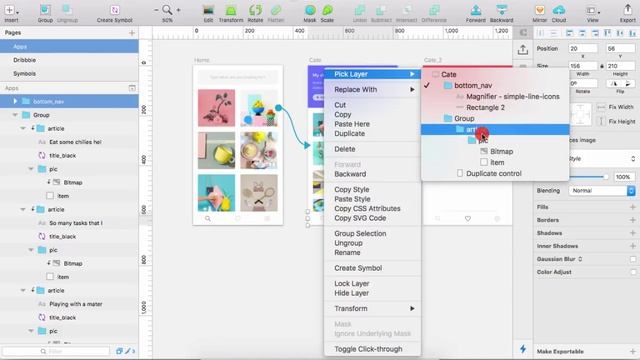
Task: Select the Transform toolbar tool
Action: pyautogui.click(x=231, y=13)
